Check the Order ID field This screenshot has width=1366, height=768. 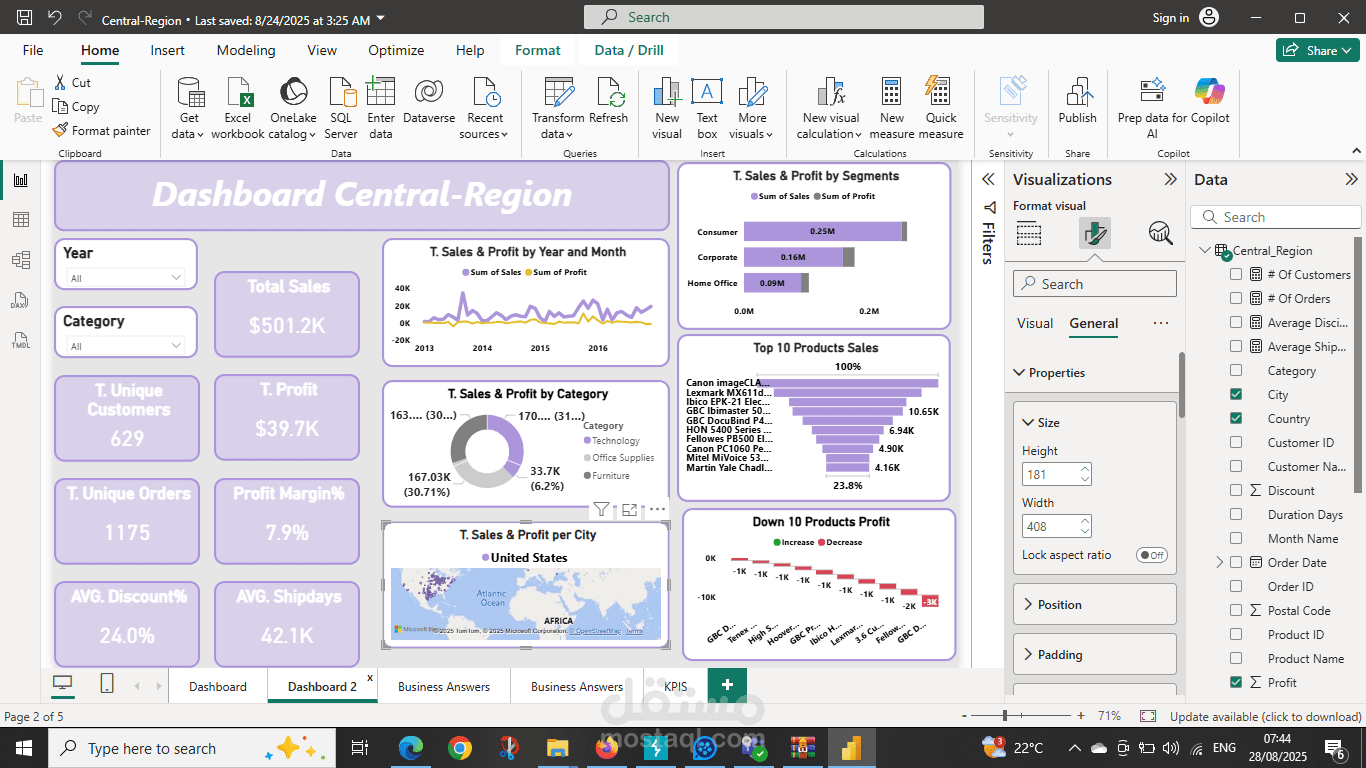[1236, 587]
